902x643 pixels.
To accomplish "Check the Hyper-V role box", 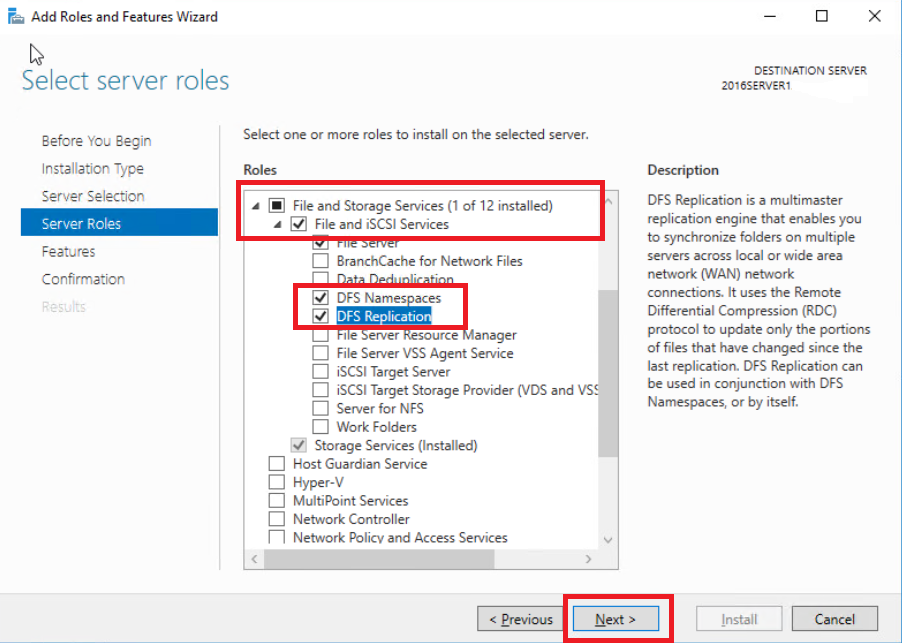I will [x=277, y=481].
